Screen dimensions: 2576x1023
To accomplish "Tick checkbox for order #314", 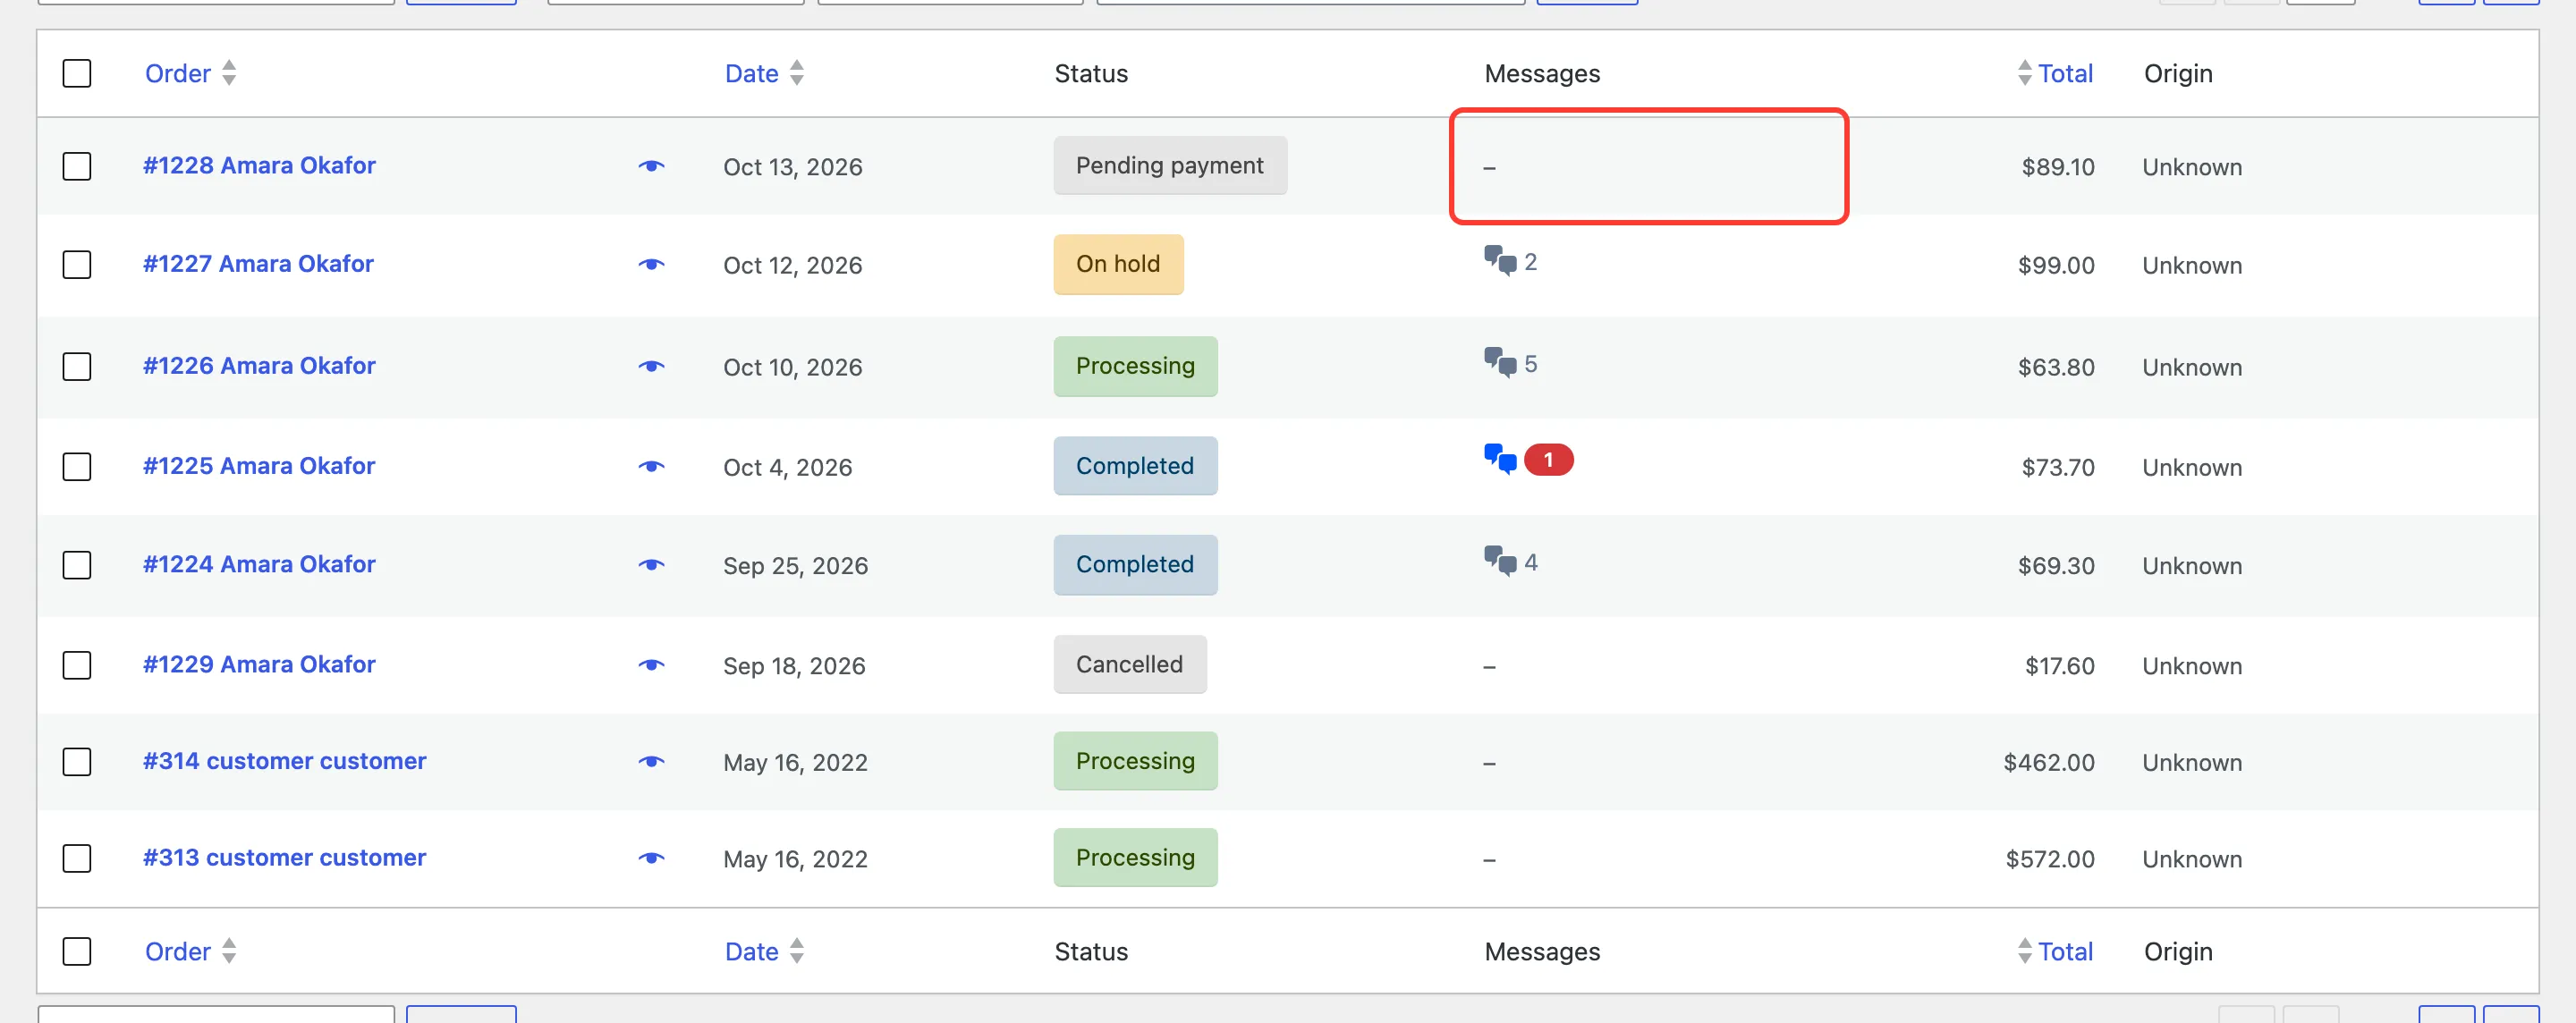I will point(77,762).
